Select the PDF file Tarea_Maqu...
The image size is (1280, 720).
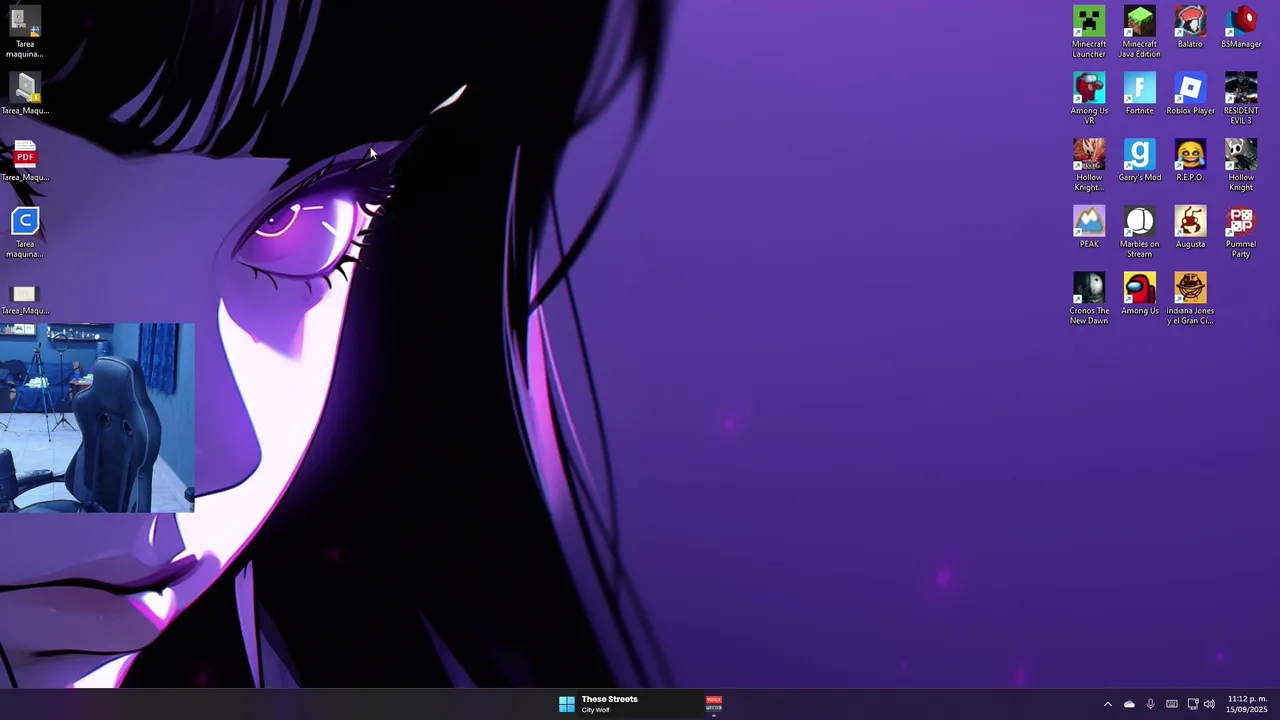(x=25, y=161)
